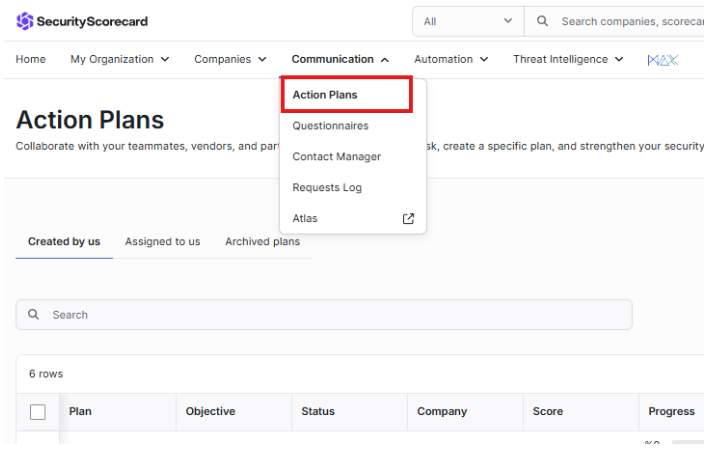This screenshot has height=452, width=727.
Task: Go to Home in navigation bar
Action: coord(31,59)
